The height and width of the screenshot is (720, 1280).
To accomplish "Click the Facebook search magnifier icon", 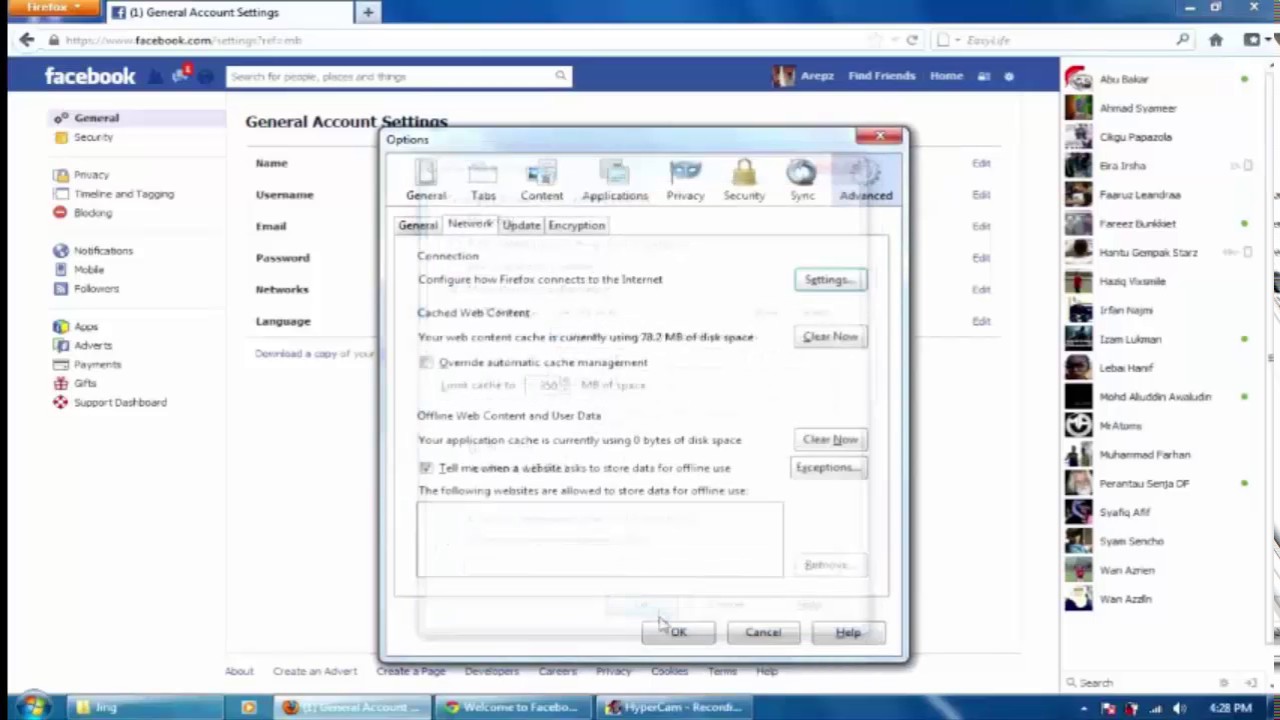I will 561,76.
